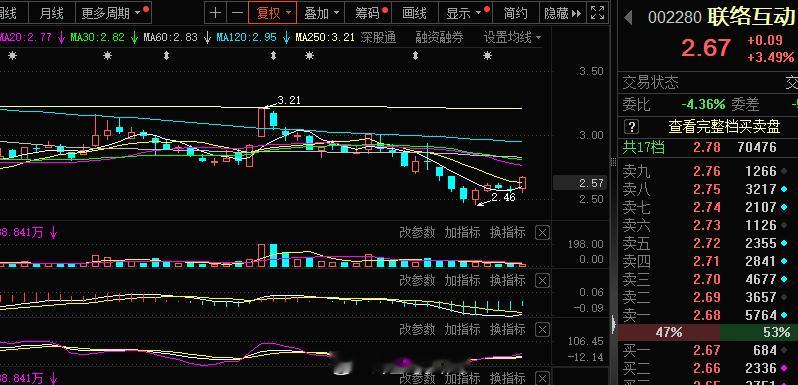The height and width of the screenshot is (385, 798).
Task: Toggle fullscreen chart view icon
Action: point(597,13)
